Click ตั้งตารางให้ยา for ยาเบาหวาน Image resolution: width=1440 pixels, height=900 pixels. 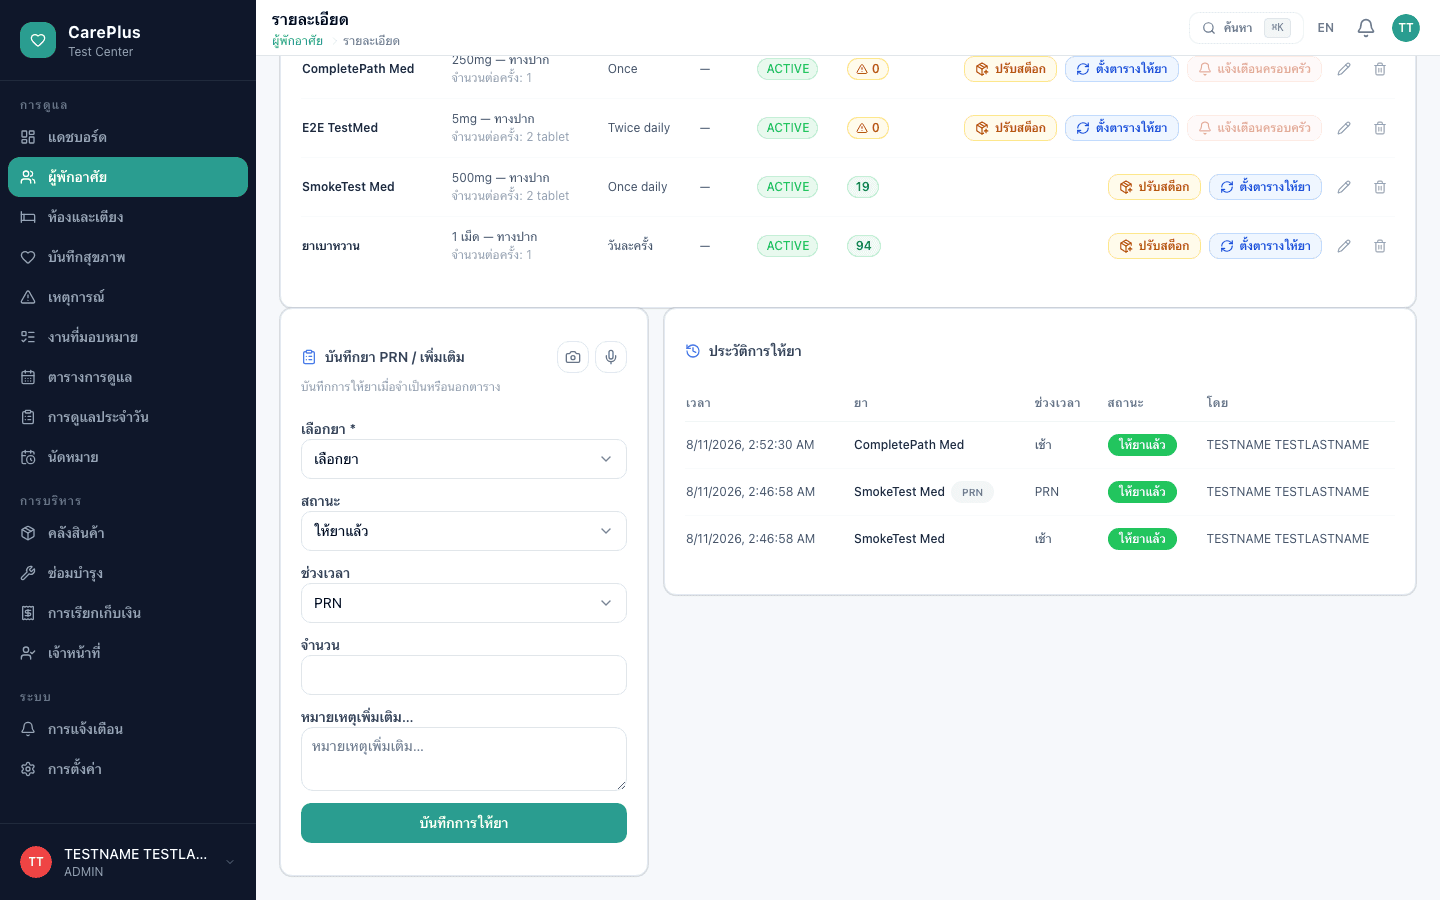tap(1265, 246)
